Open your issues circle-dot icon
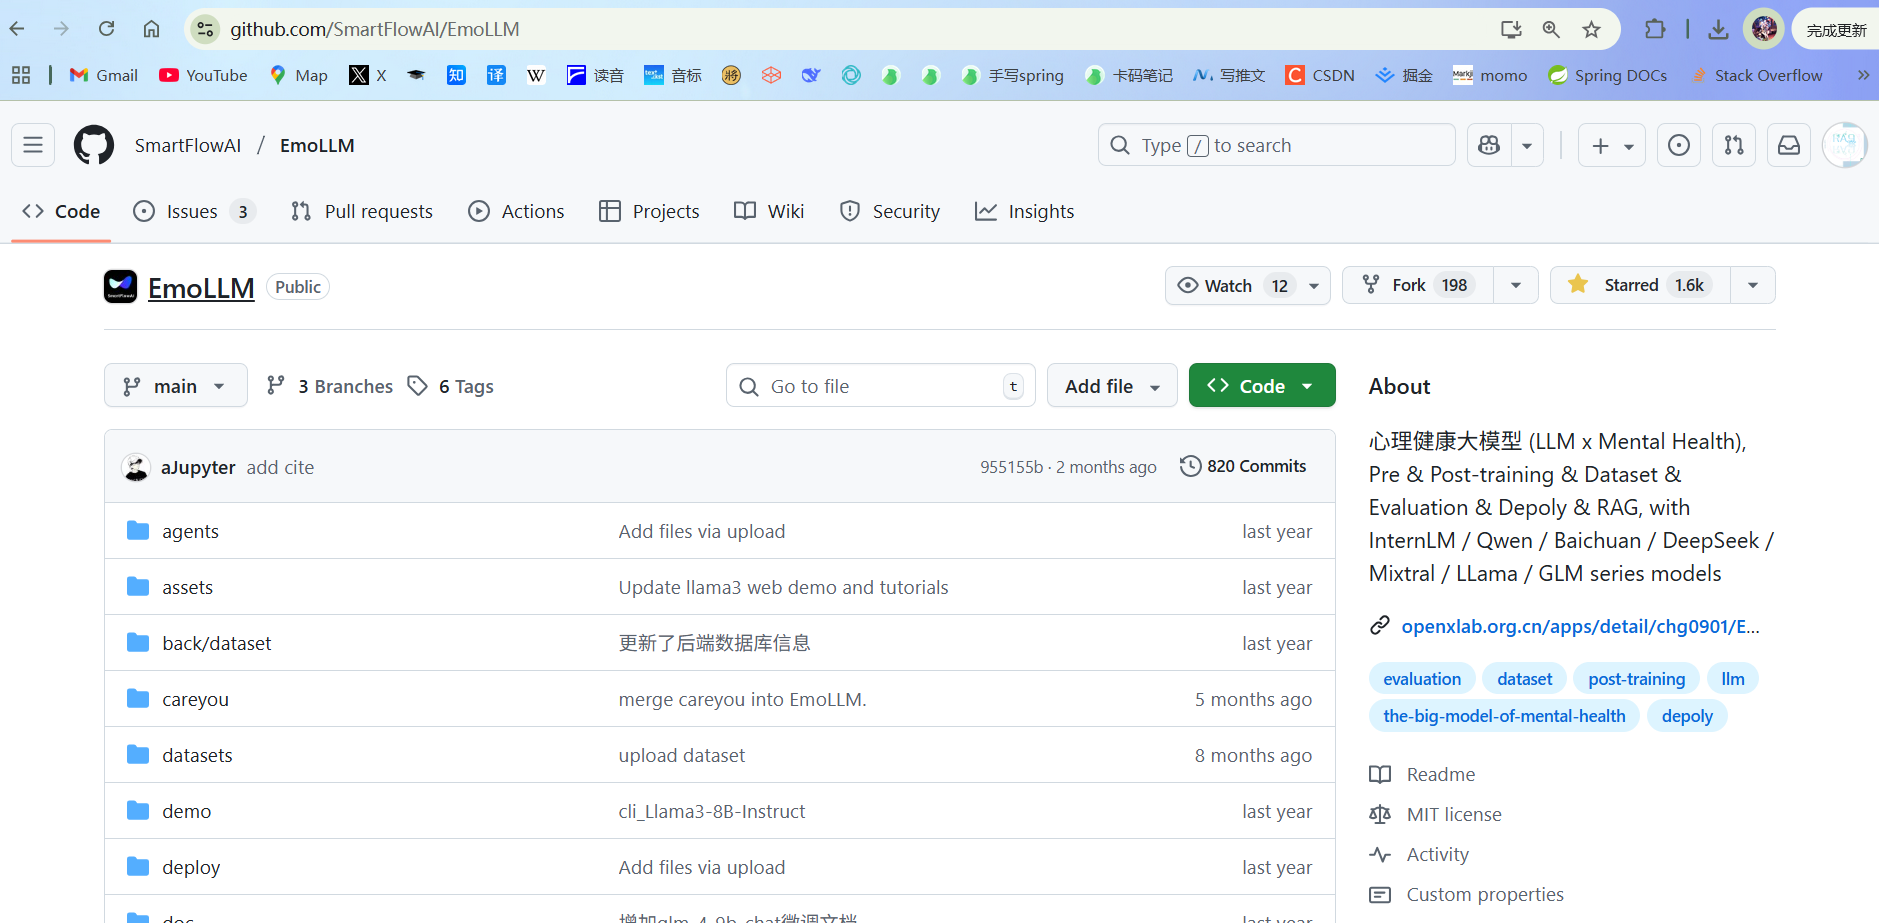The width and height of the screenshot is (1879, 923). (x=1679, y=145)
